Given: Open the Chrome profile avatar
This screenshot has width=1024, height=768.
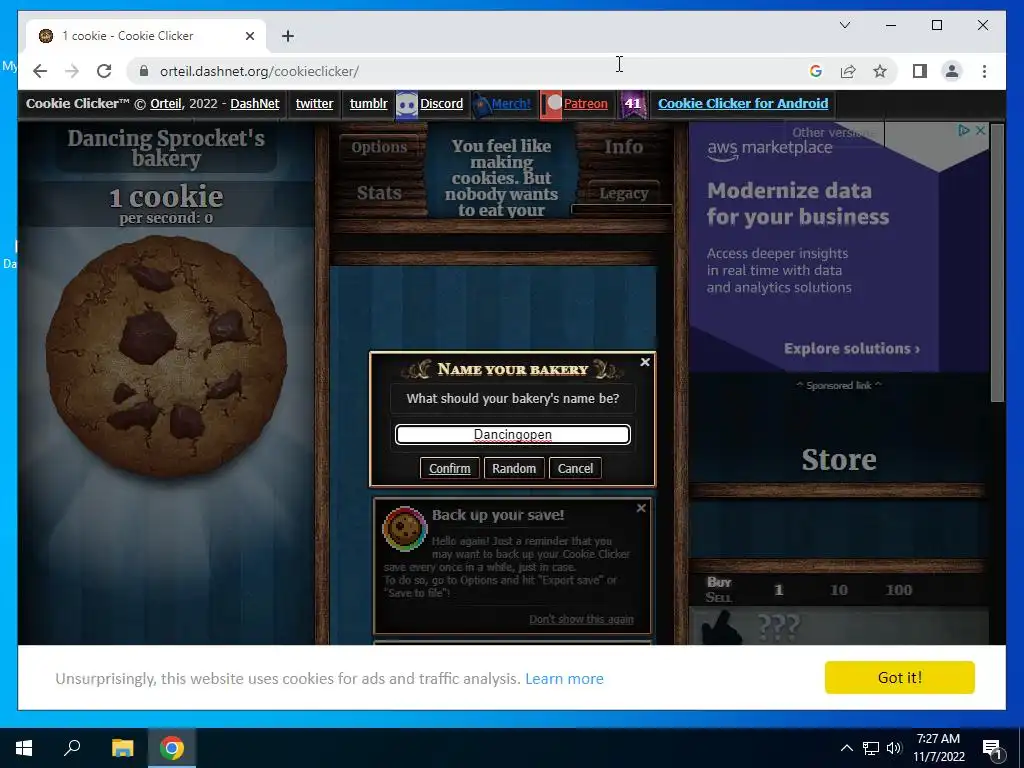Looking at the screenshot, I should coord(952,71).
